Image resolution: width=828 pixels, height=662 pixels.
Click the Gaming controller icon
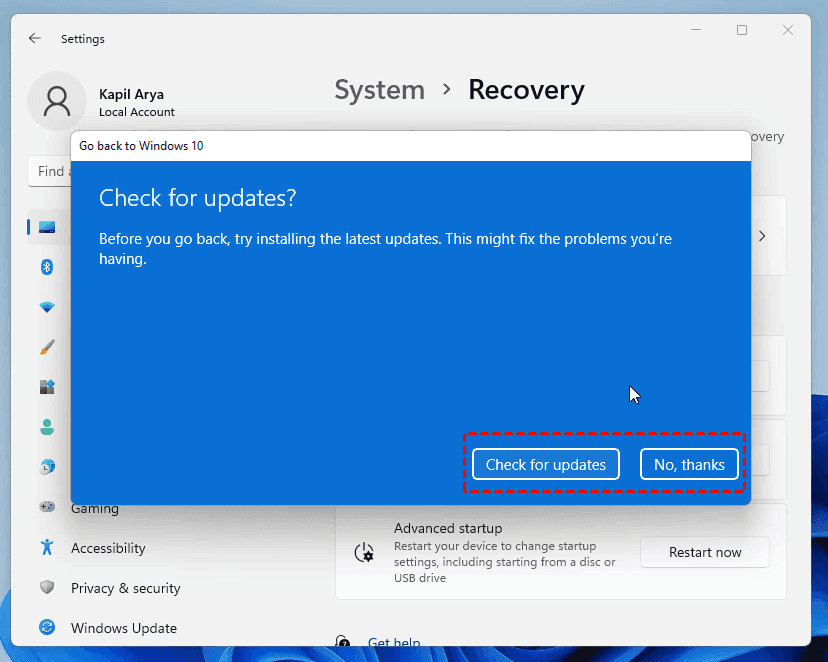47,507
